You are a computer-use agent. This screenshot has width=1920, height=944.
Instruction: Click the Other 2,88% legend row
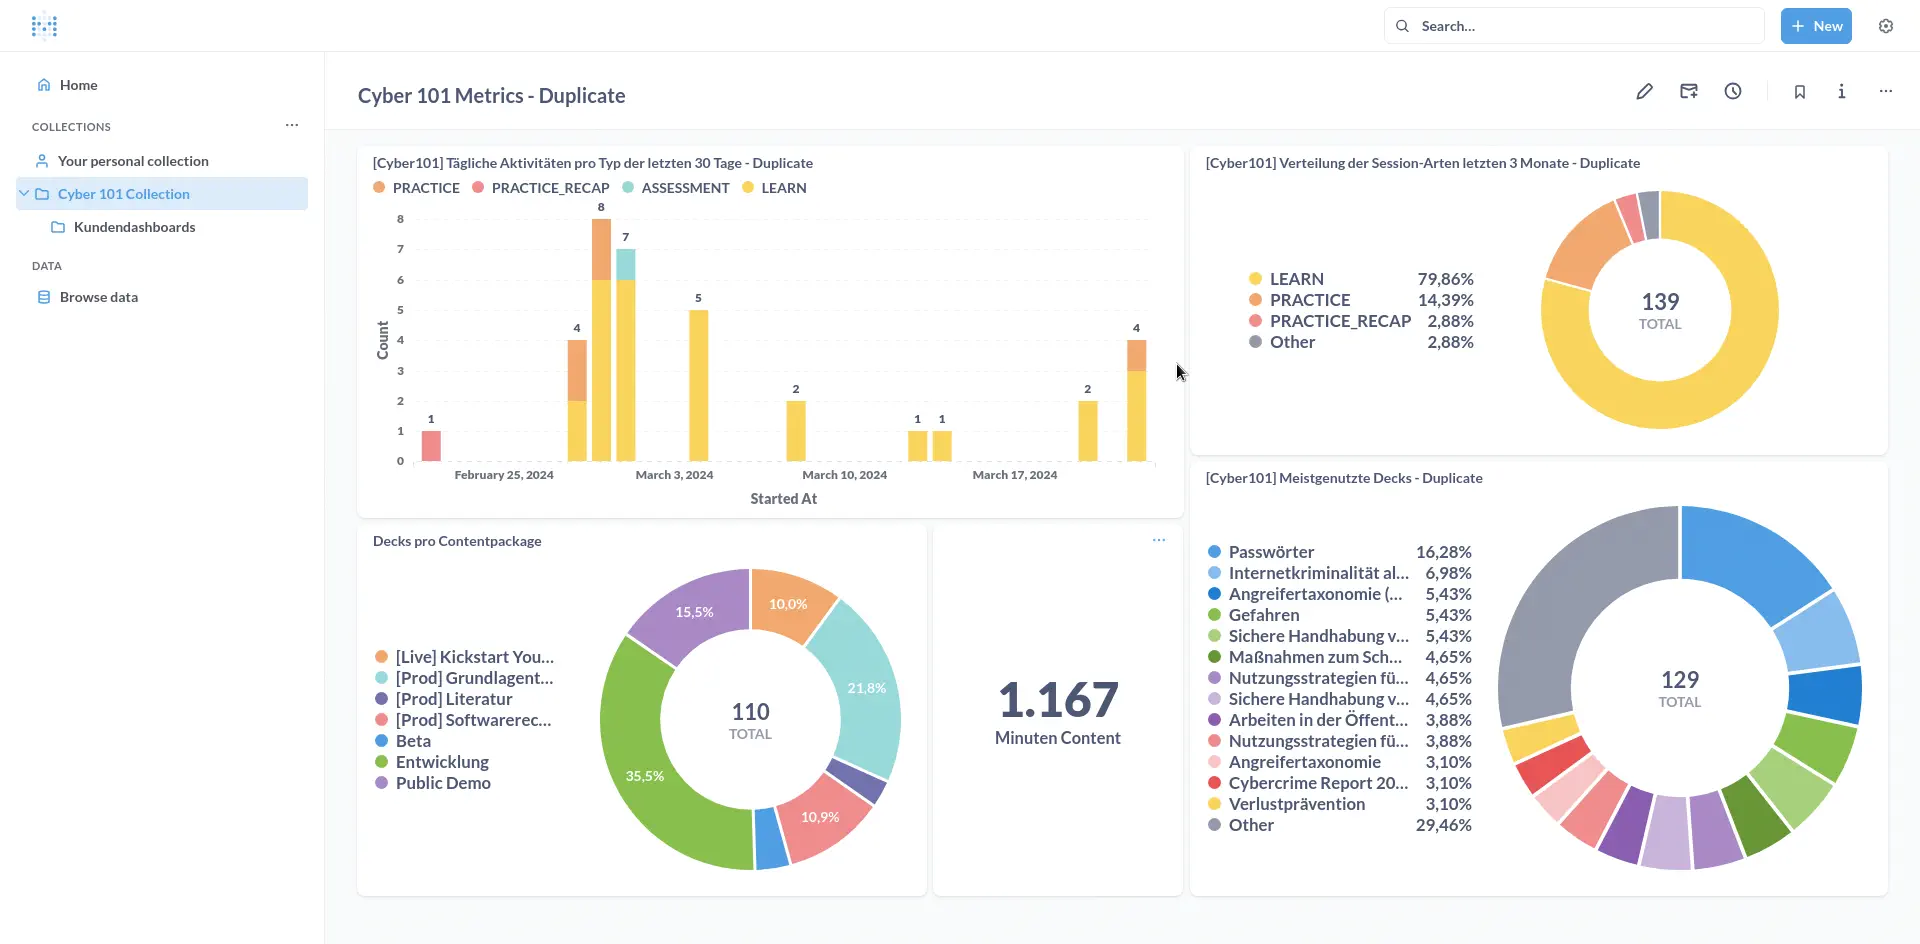tap(1361, 342)
